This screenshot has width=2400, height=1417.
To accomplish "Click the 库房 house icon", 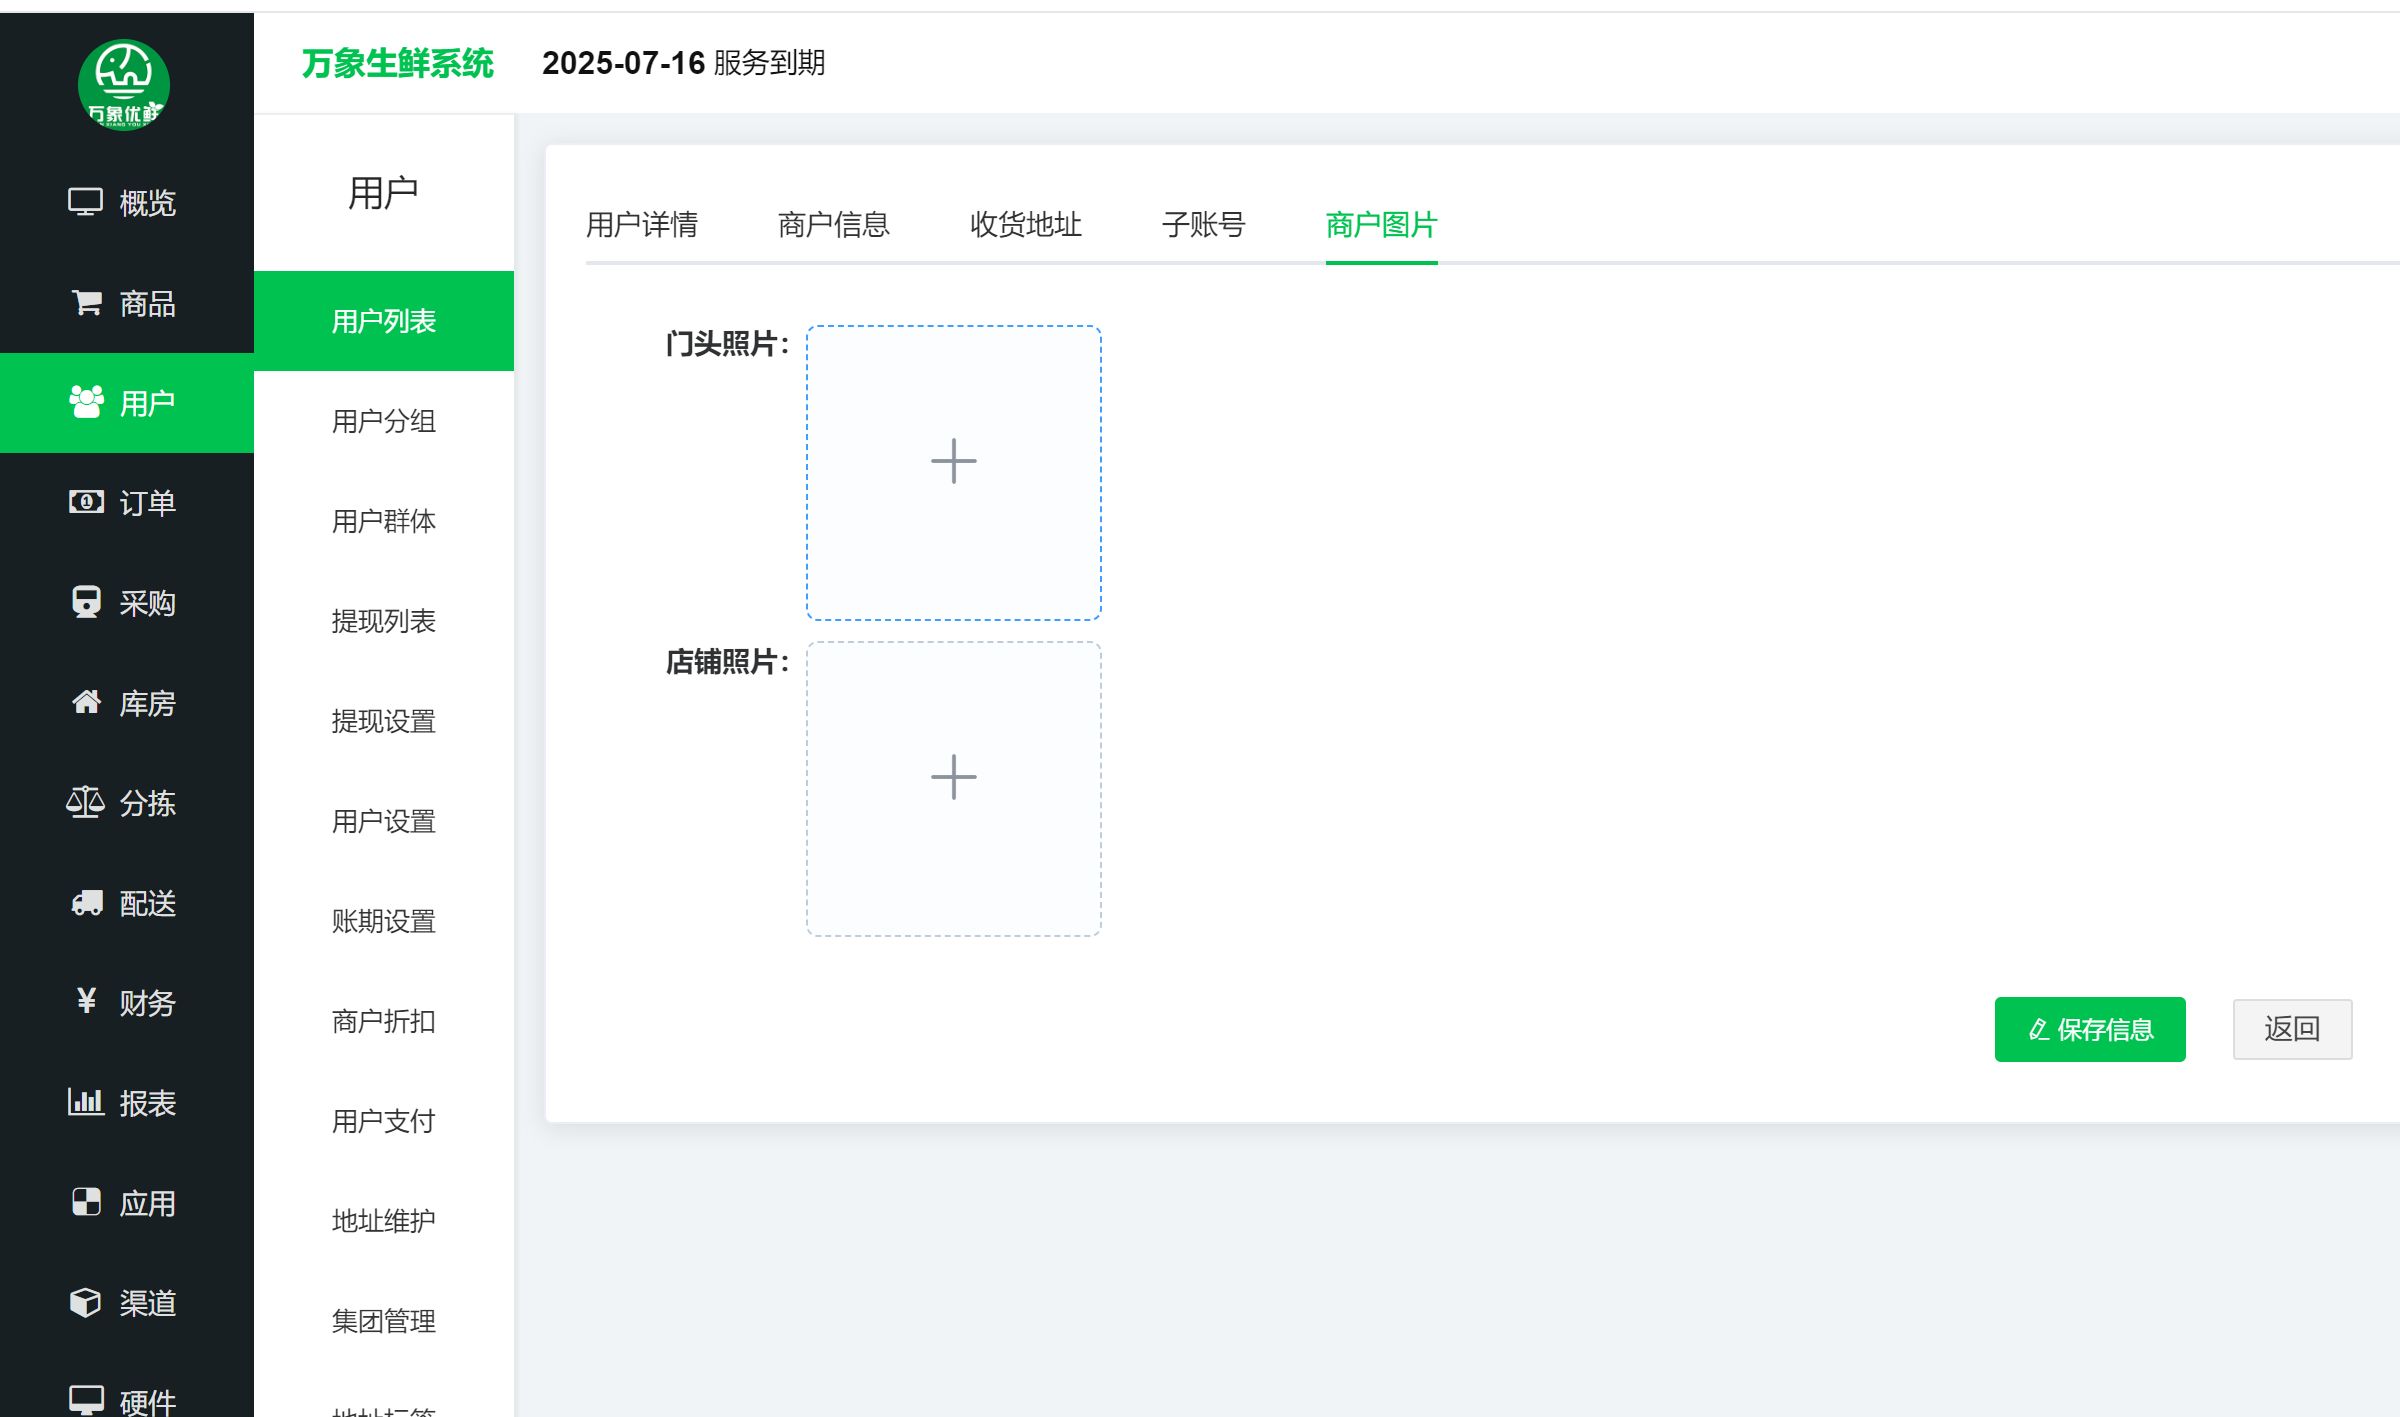I will tap(86, 702).
